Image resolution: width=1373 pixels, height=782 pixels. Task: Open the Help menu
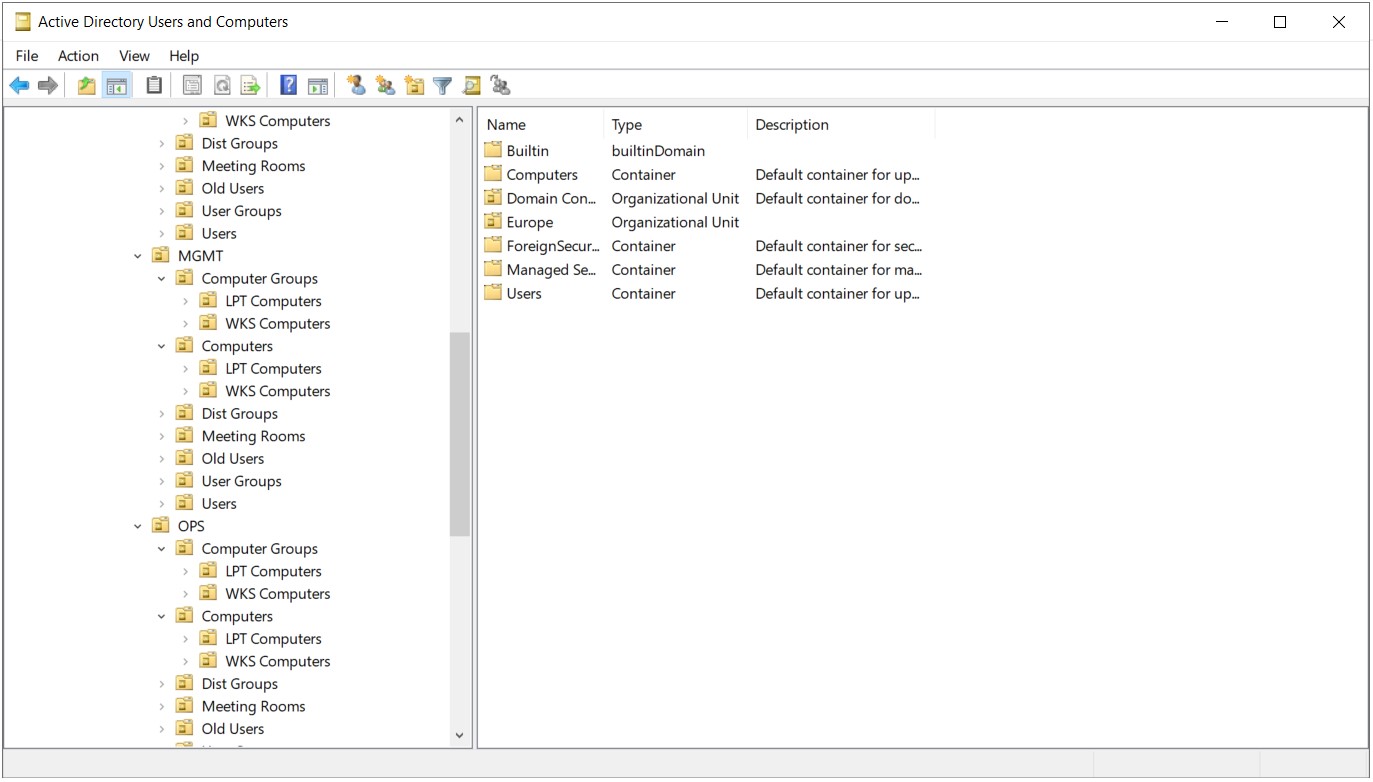click(184, 56)
